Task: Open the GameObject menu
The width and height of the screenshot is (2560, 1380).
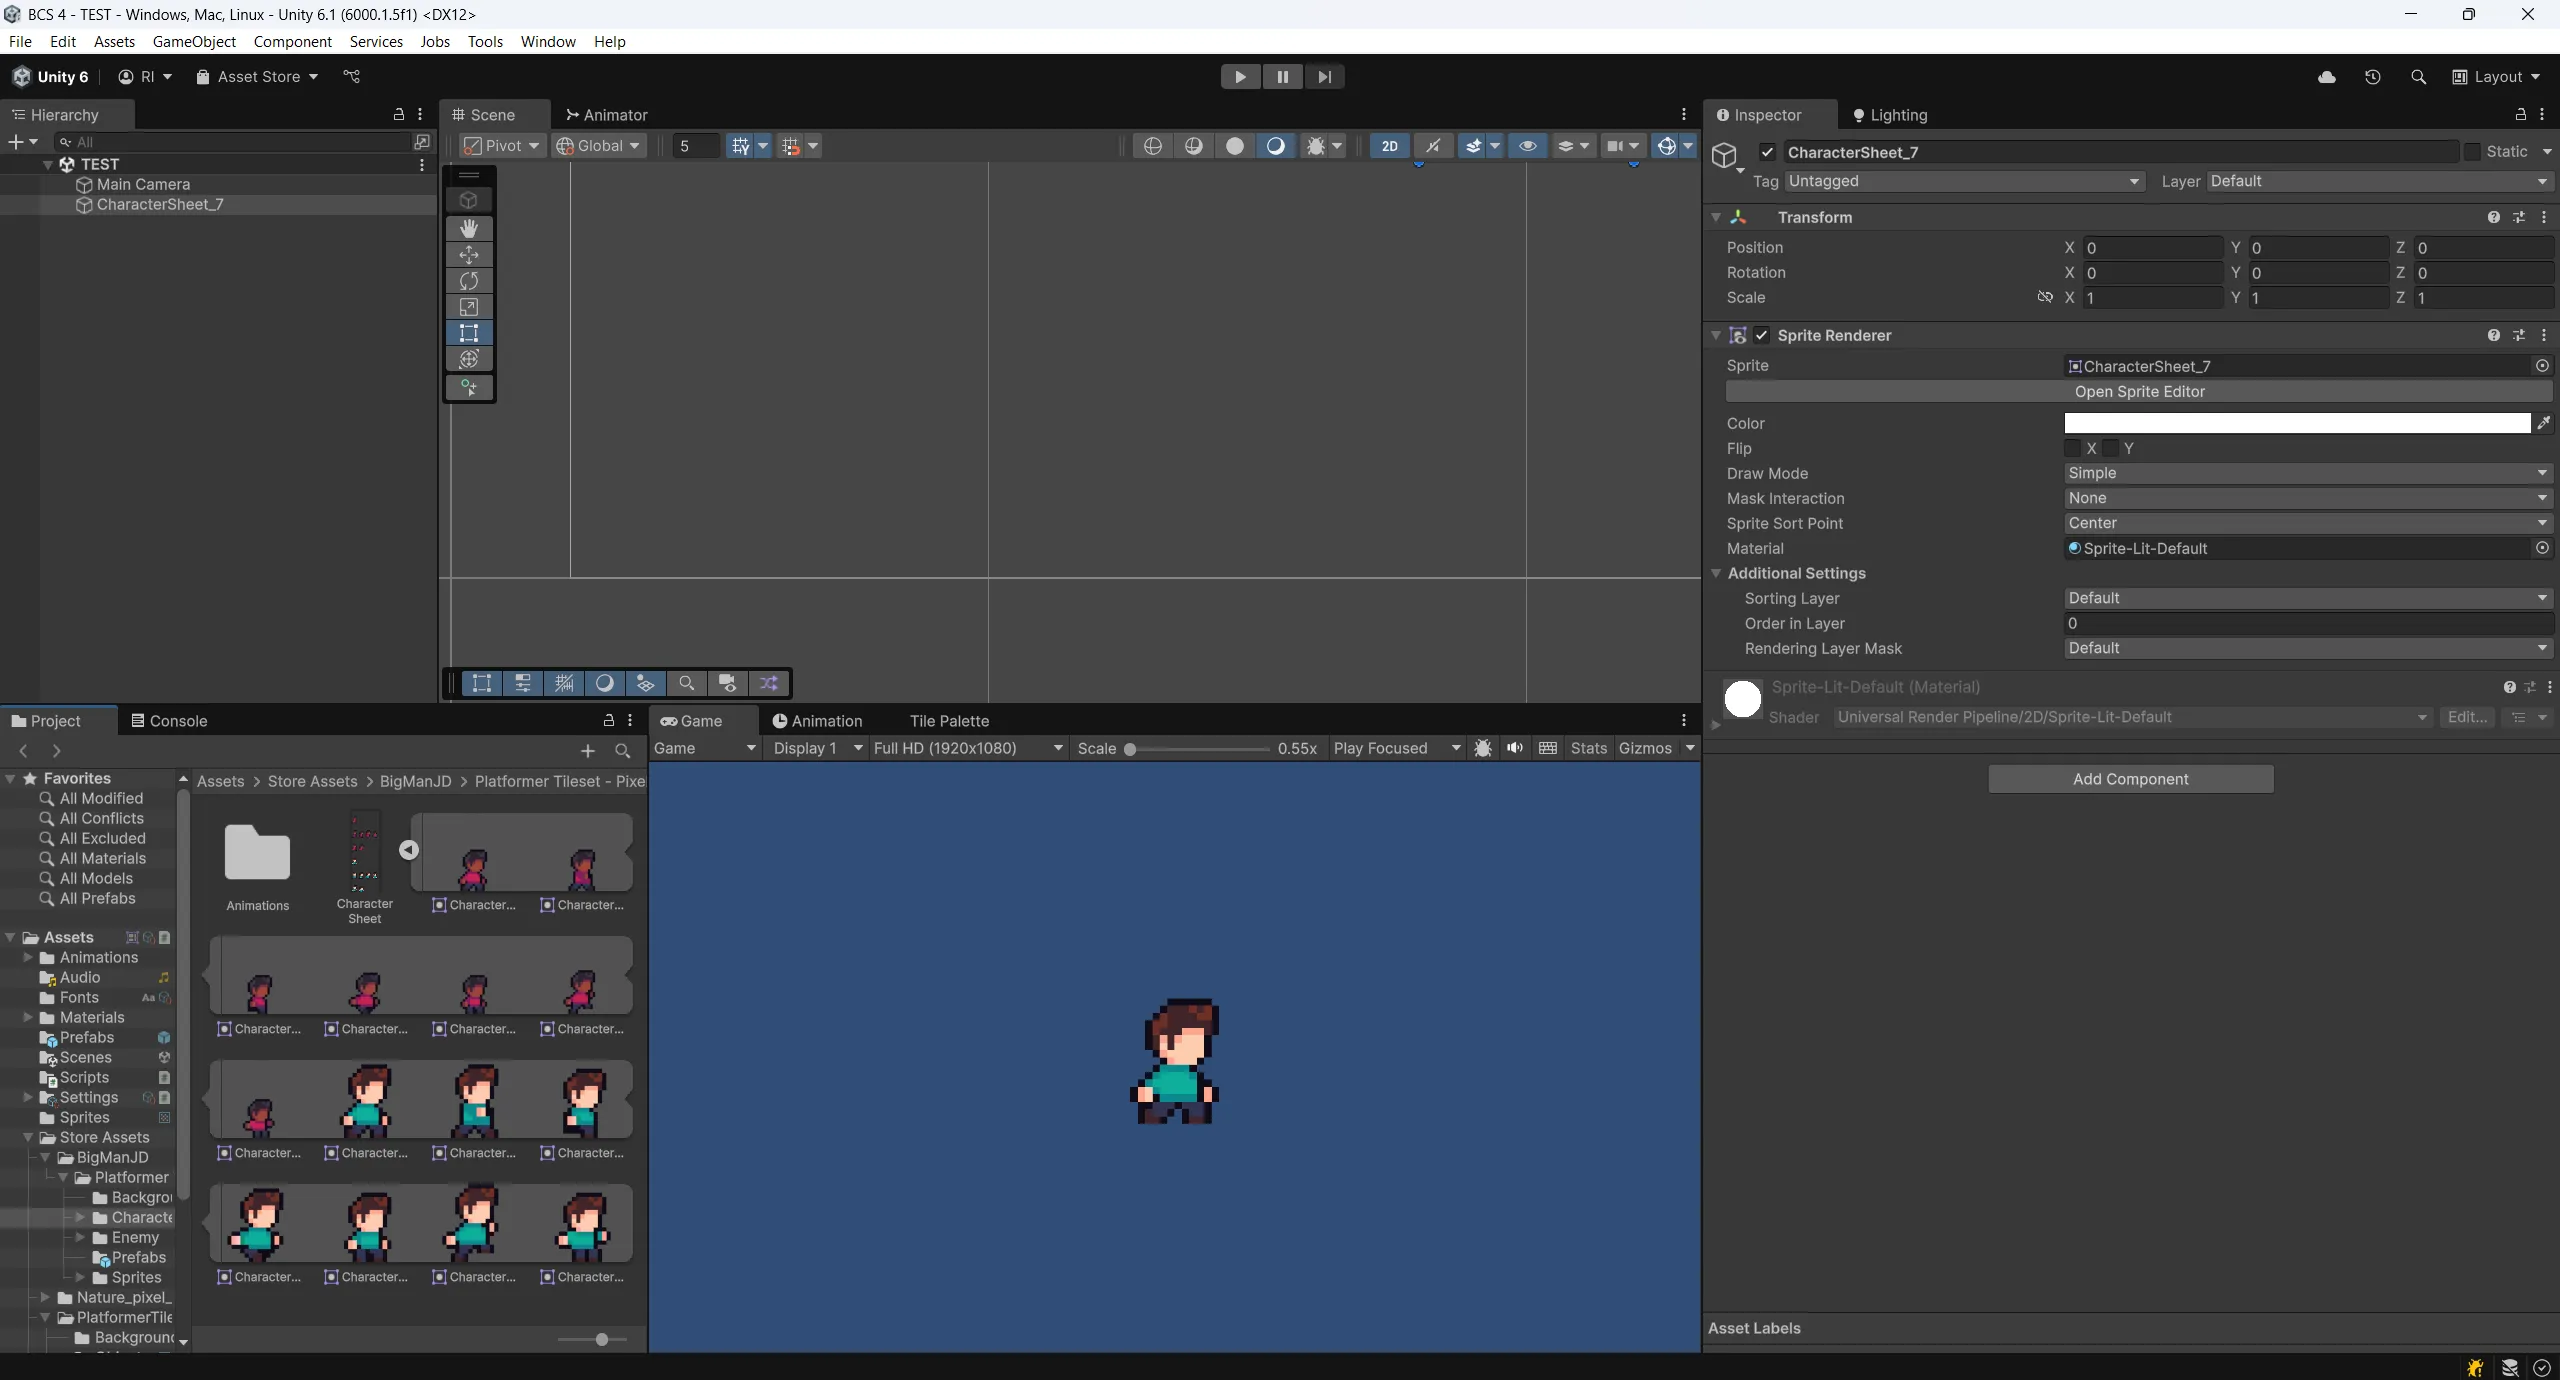Action: 194,41
